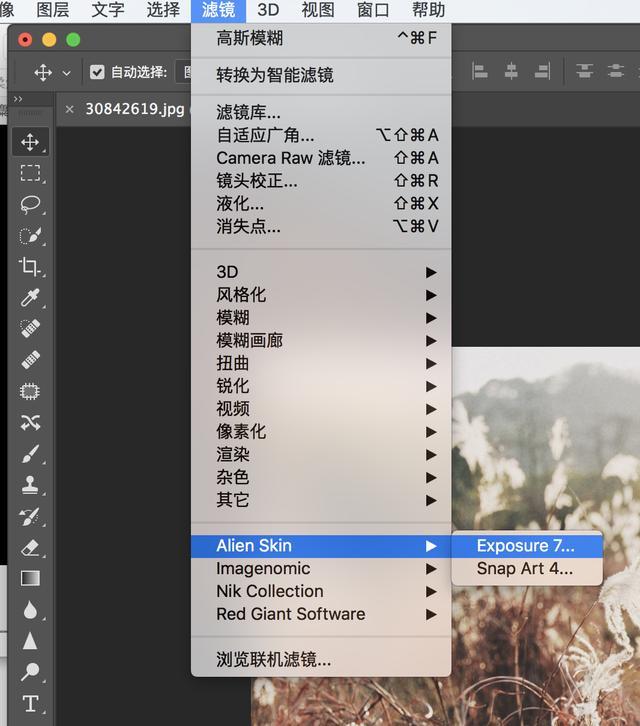The width and height of the screenshot is (640, 726).
Task: Click Distribute vertical centers icon
Action: (615, 72)
